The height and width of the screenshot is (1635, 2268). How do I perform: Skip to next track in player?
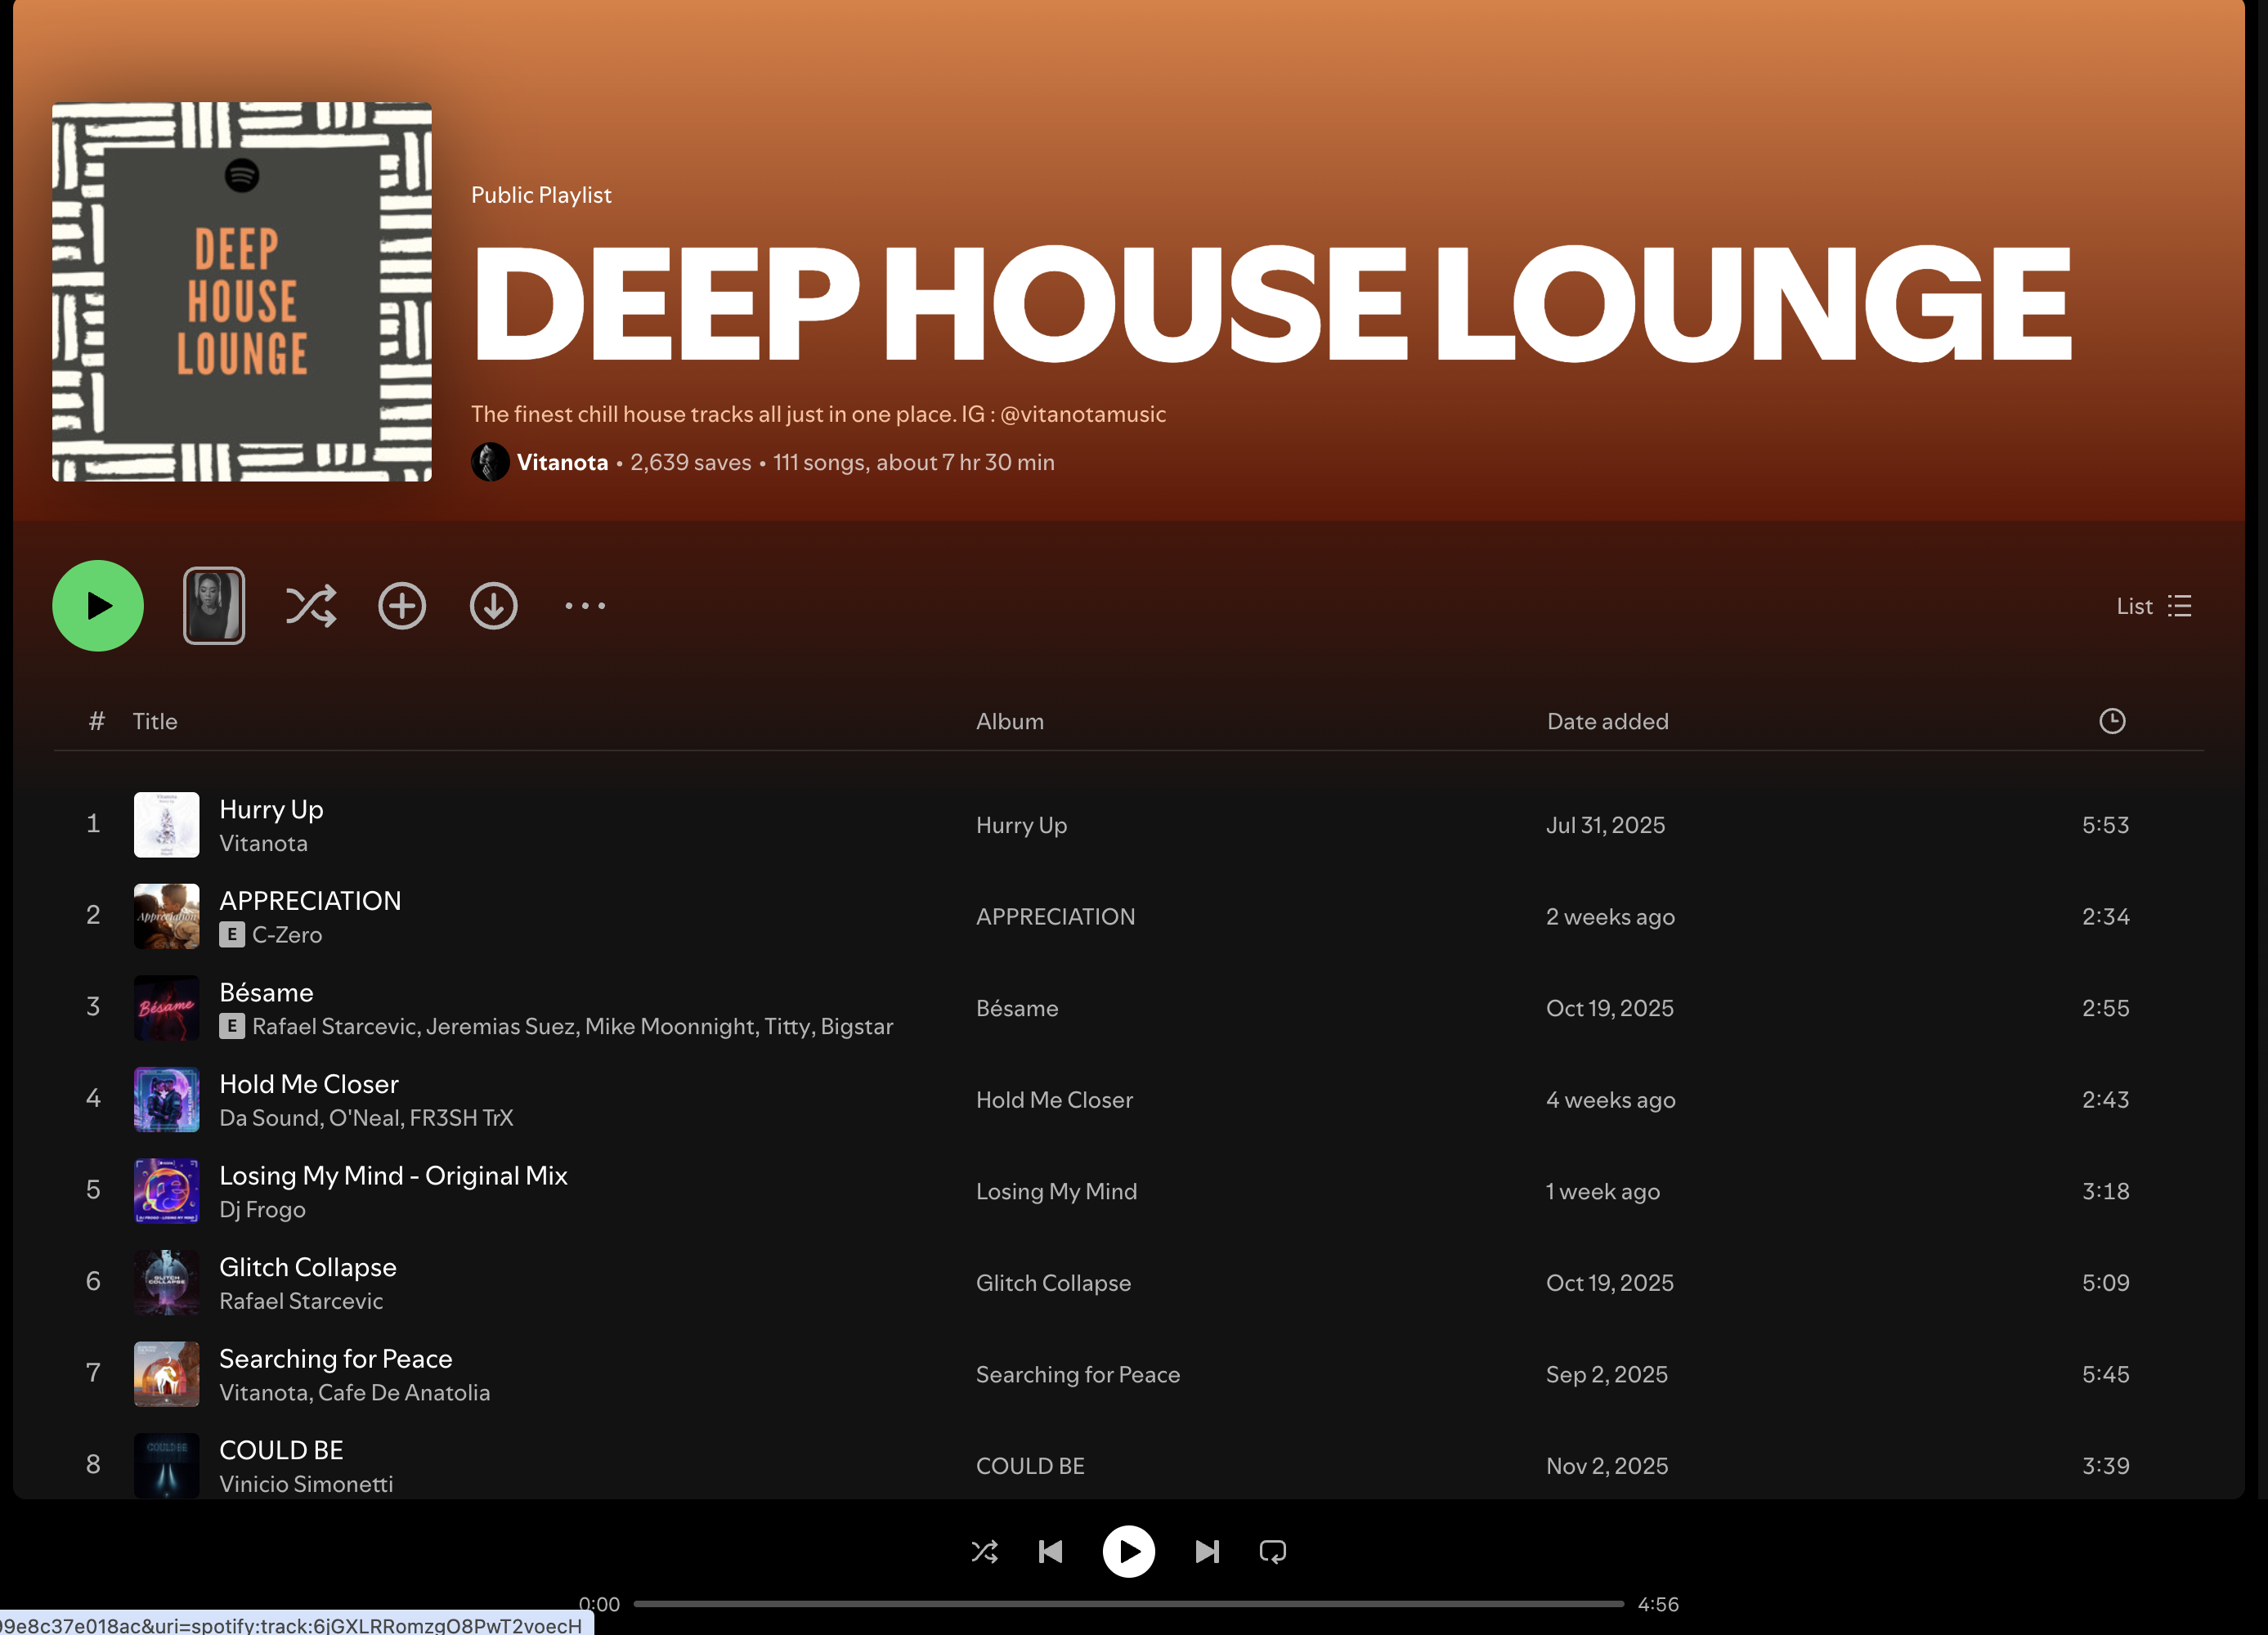[1207, 1551]
